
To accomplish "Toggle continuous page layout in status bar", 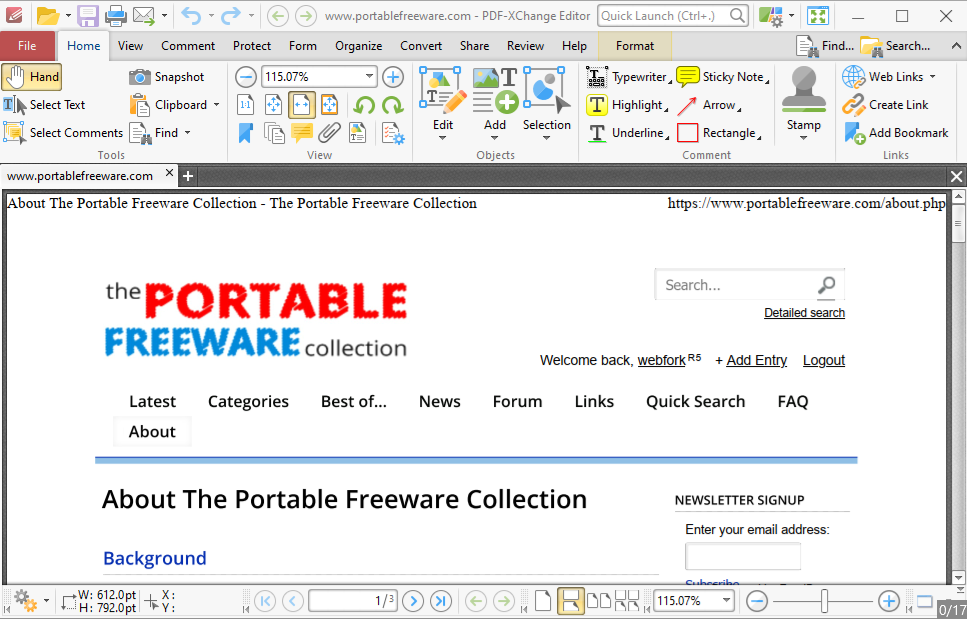I will click(x=570, y=601).
